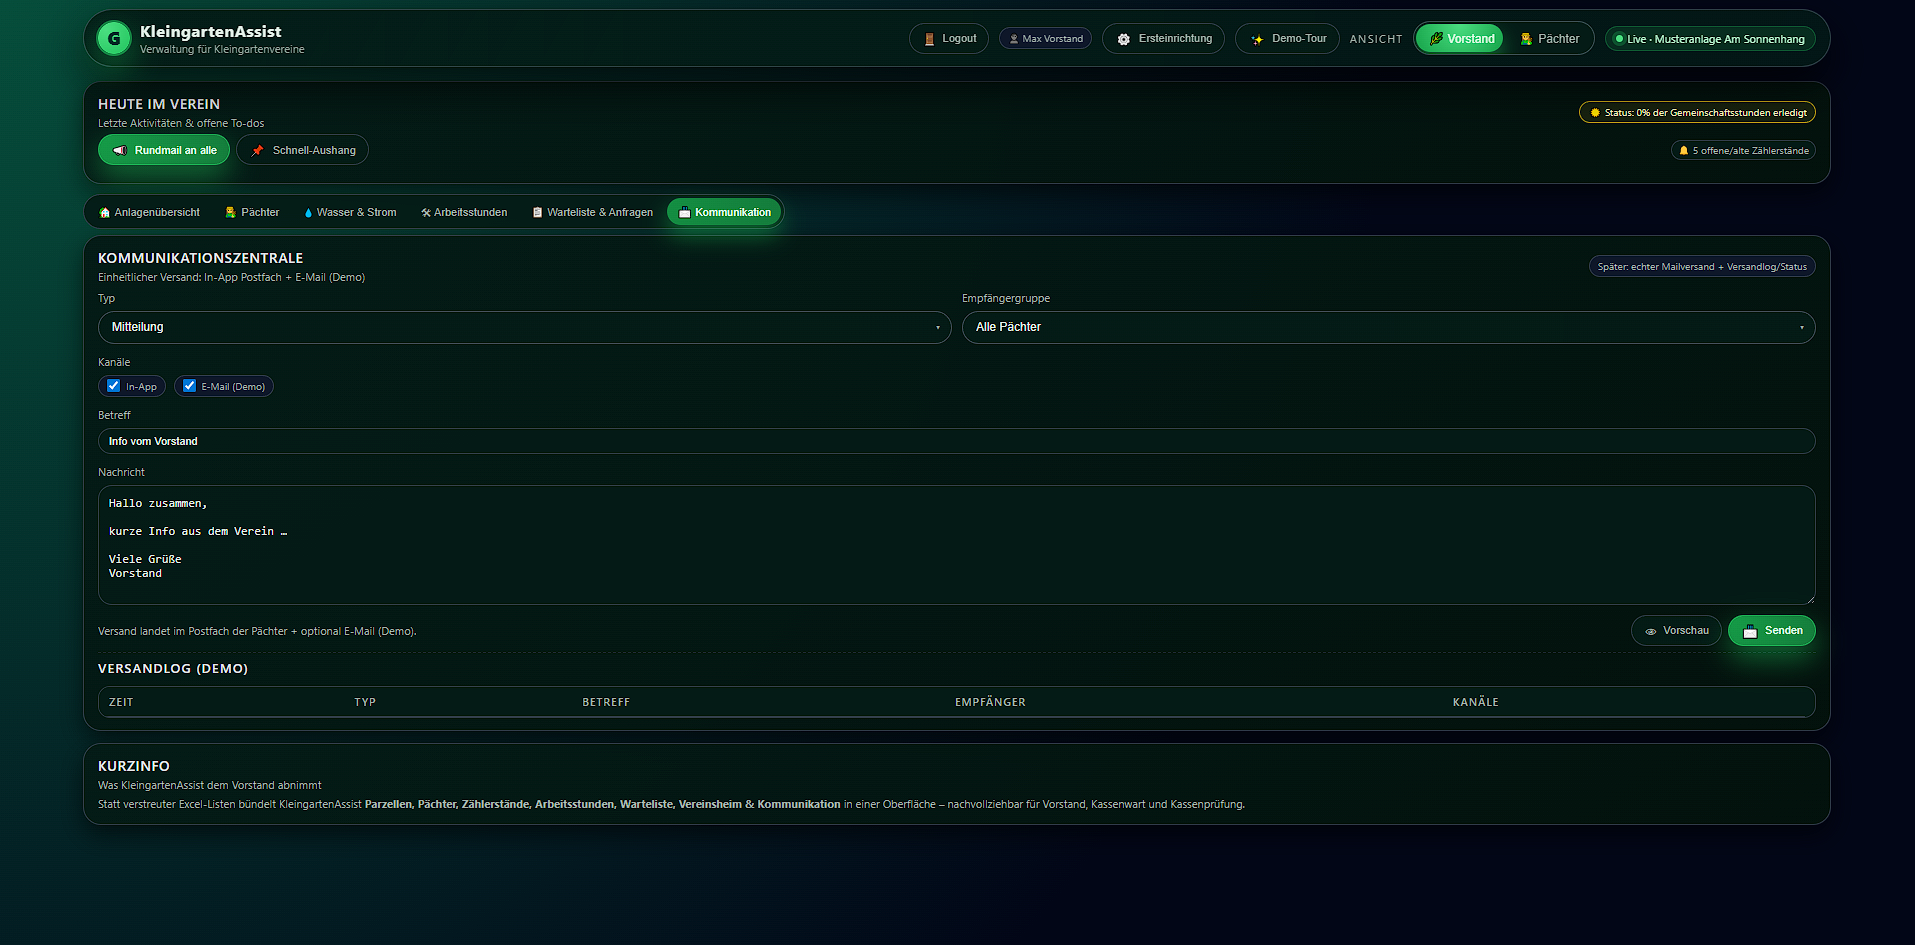The height and width of the screenshot is (945, 1915).
Task: Switch to the Warteliste & Anfragen tab
Action: pyautogui.click(x=592, y=212)
